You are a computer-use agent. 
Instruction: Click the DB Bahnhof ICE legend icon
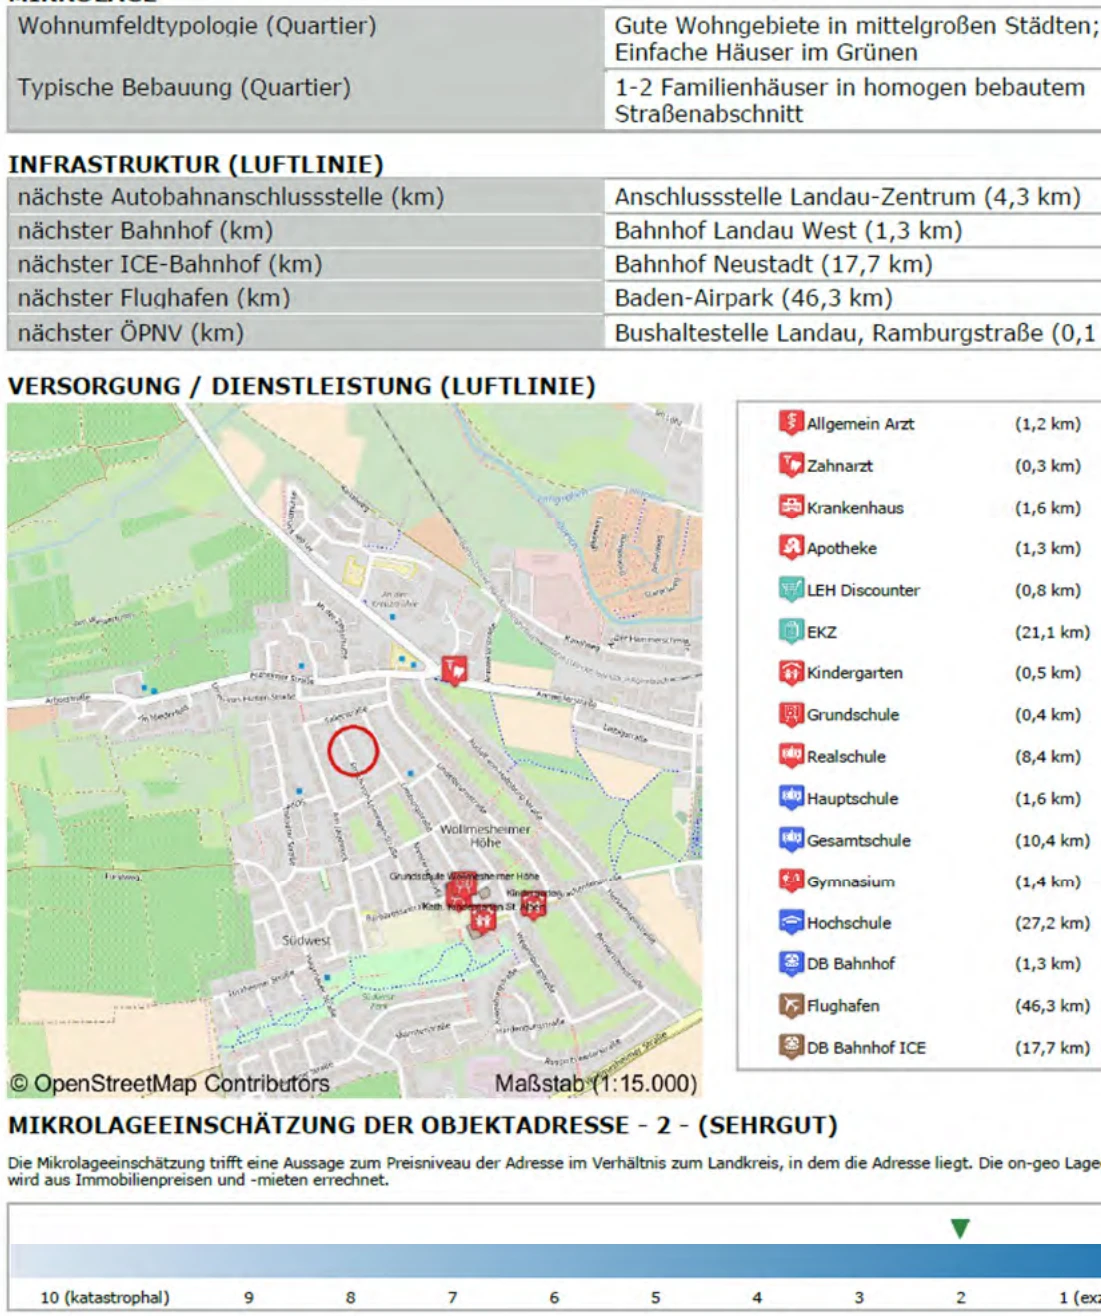coord(791,1047)
